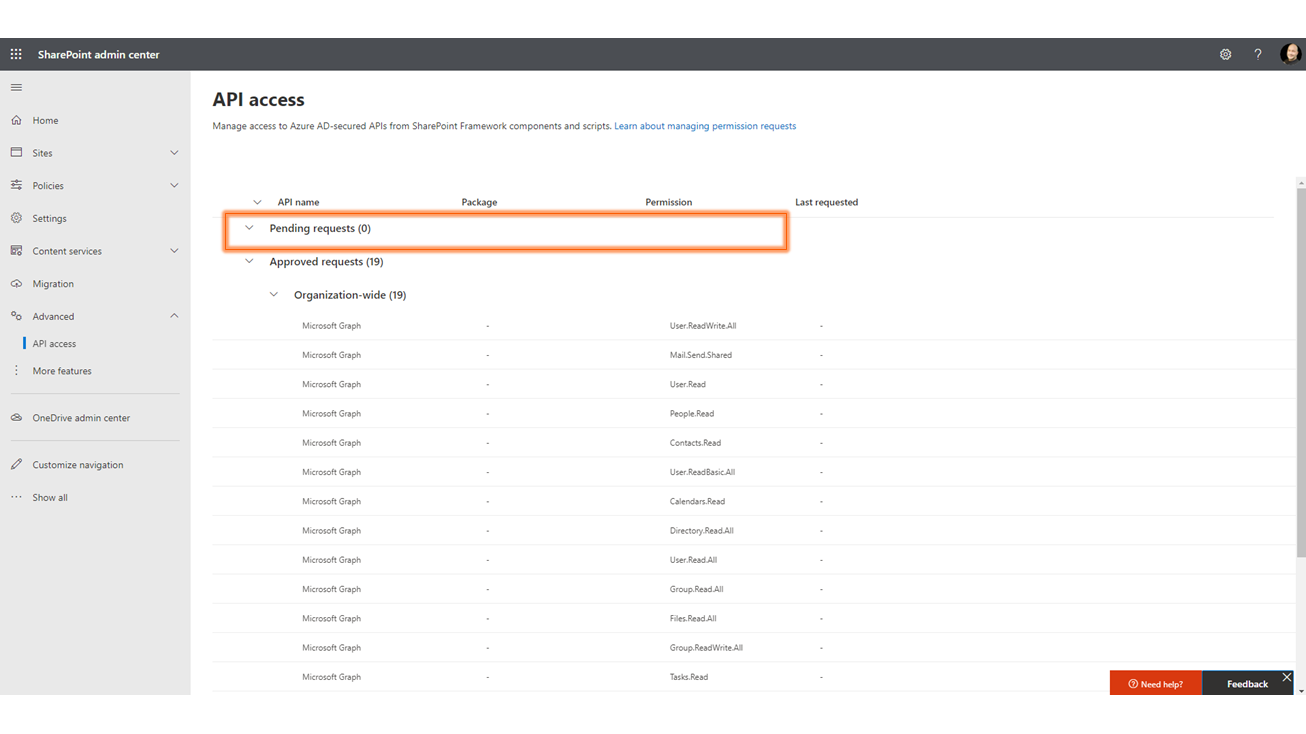Viewport: 1306px width, 734px height.
Task: Collapse the Organization-wide group
Action: pos(273,295)
